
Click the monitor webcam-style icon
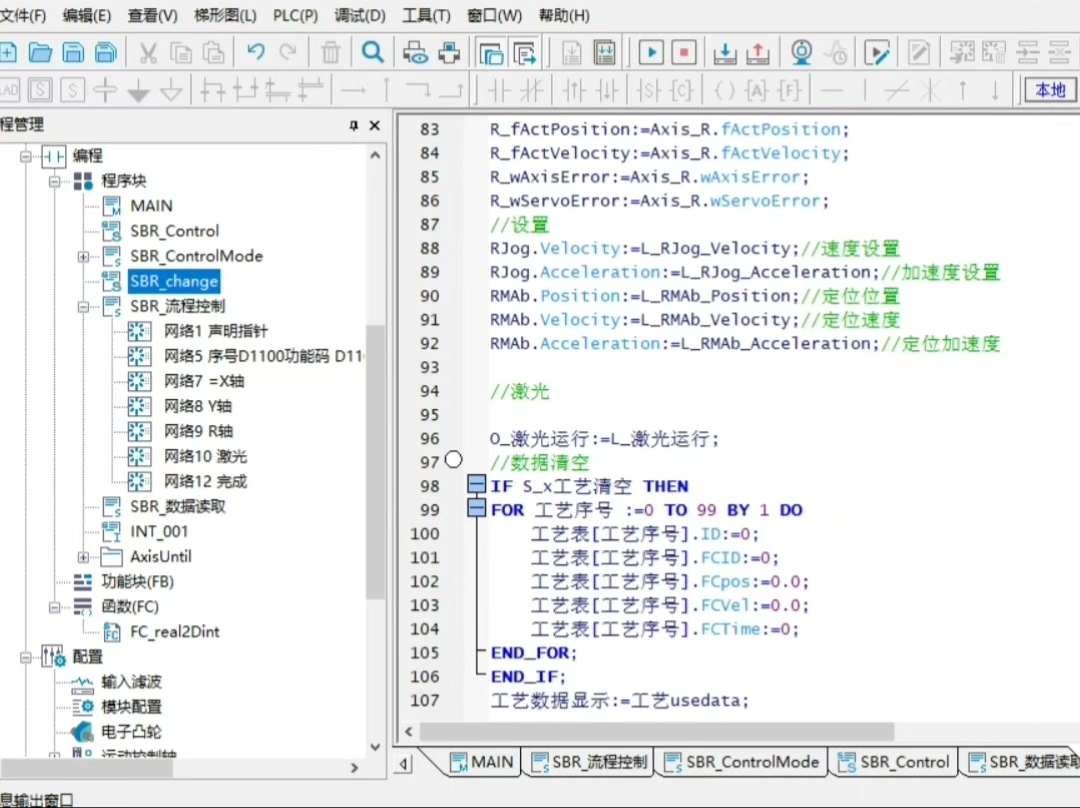pyautogui.click(x=801, y=52)
